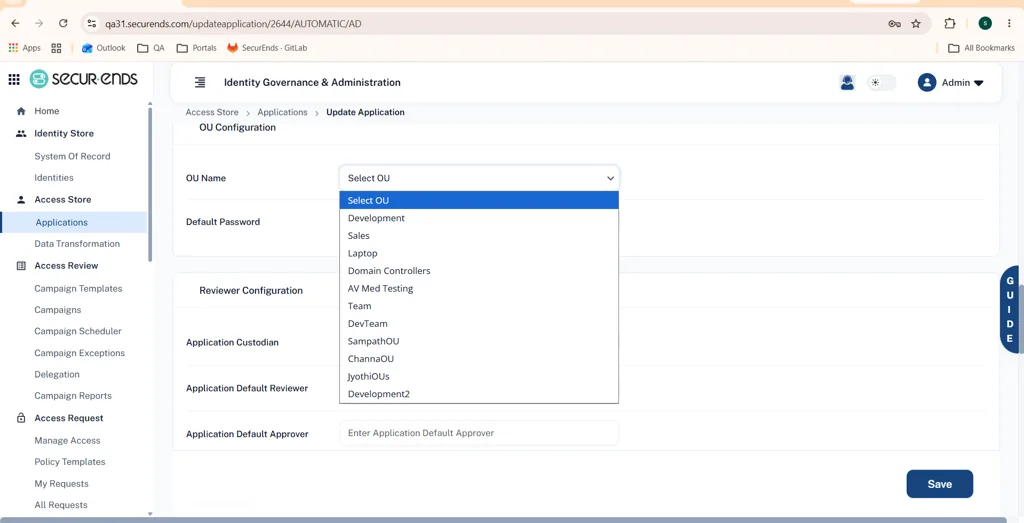Viewport: 1024px width, 523px height.
Task: Open Campaign Exceptions page
Action: tap(80, 353)
